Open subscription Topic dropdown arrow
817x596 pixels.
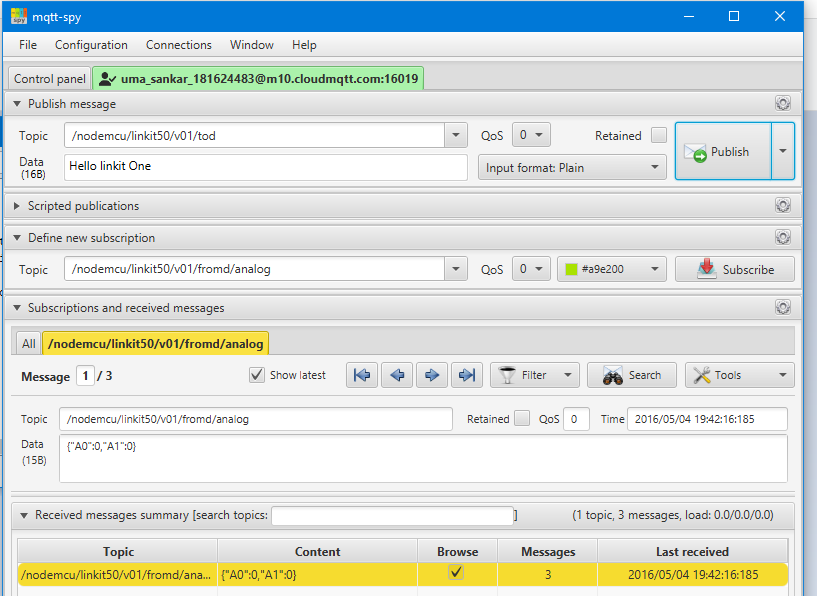456,269
